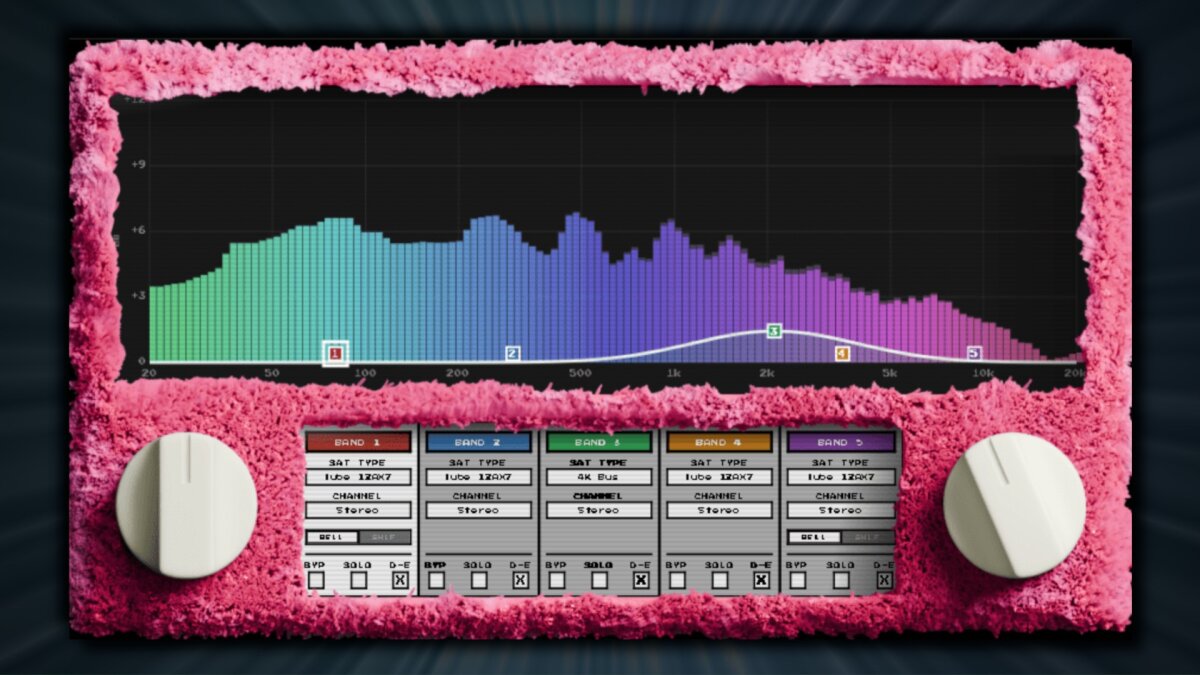Choose SHLF filter shape for Band 5
This screenshot has width=1200, height=675.
point(868,537)
